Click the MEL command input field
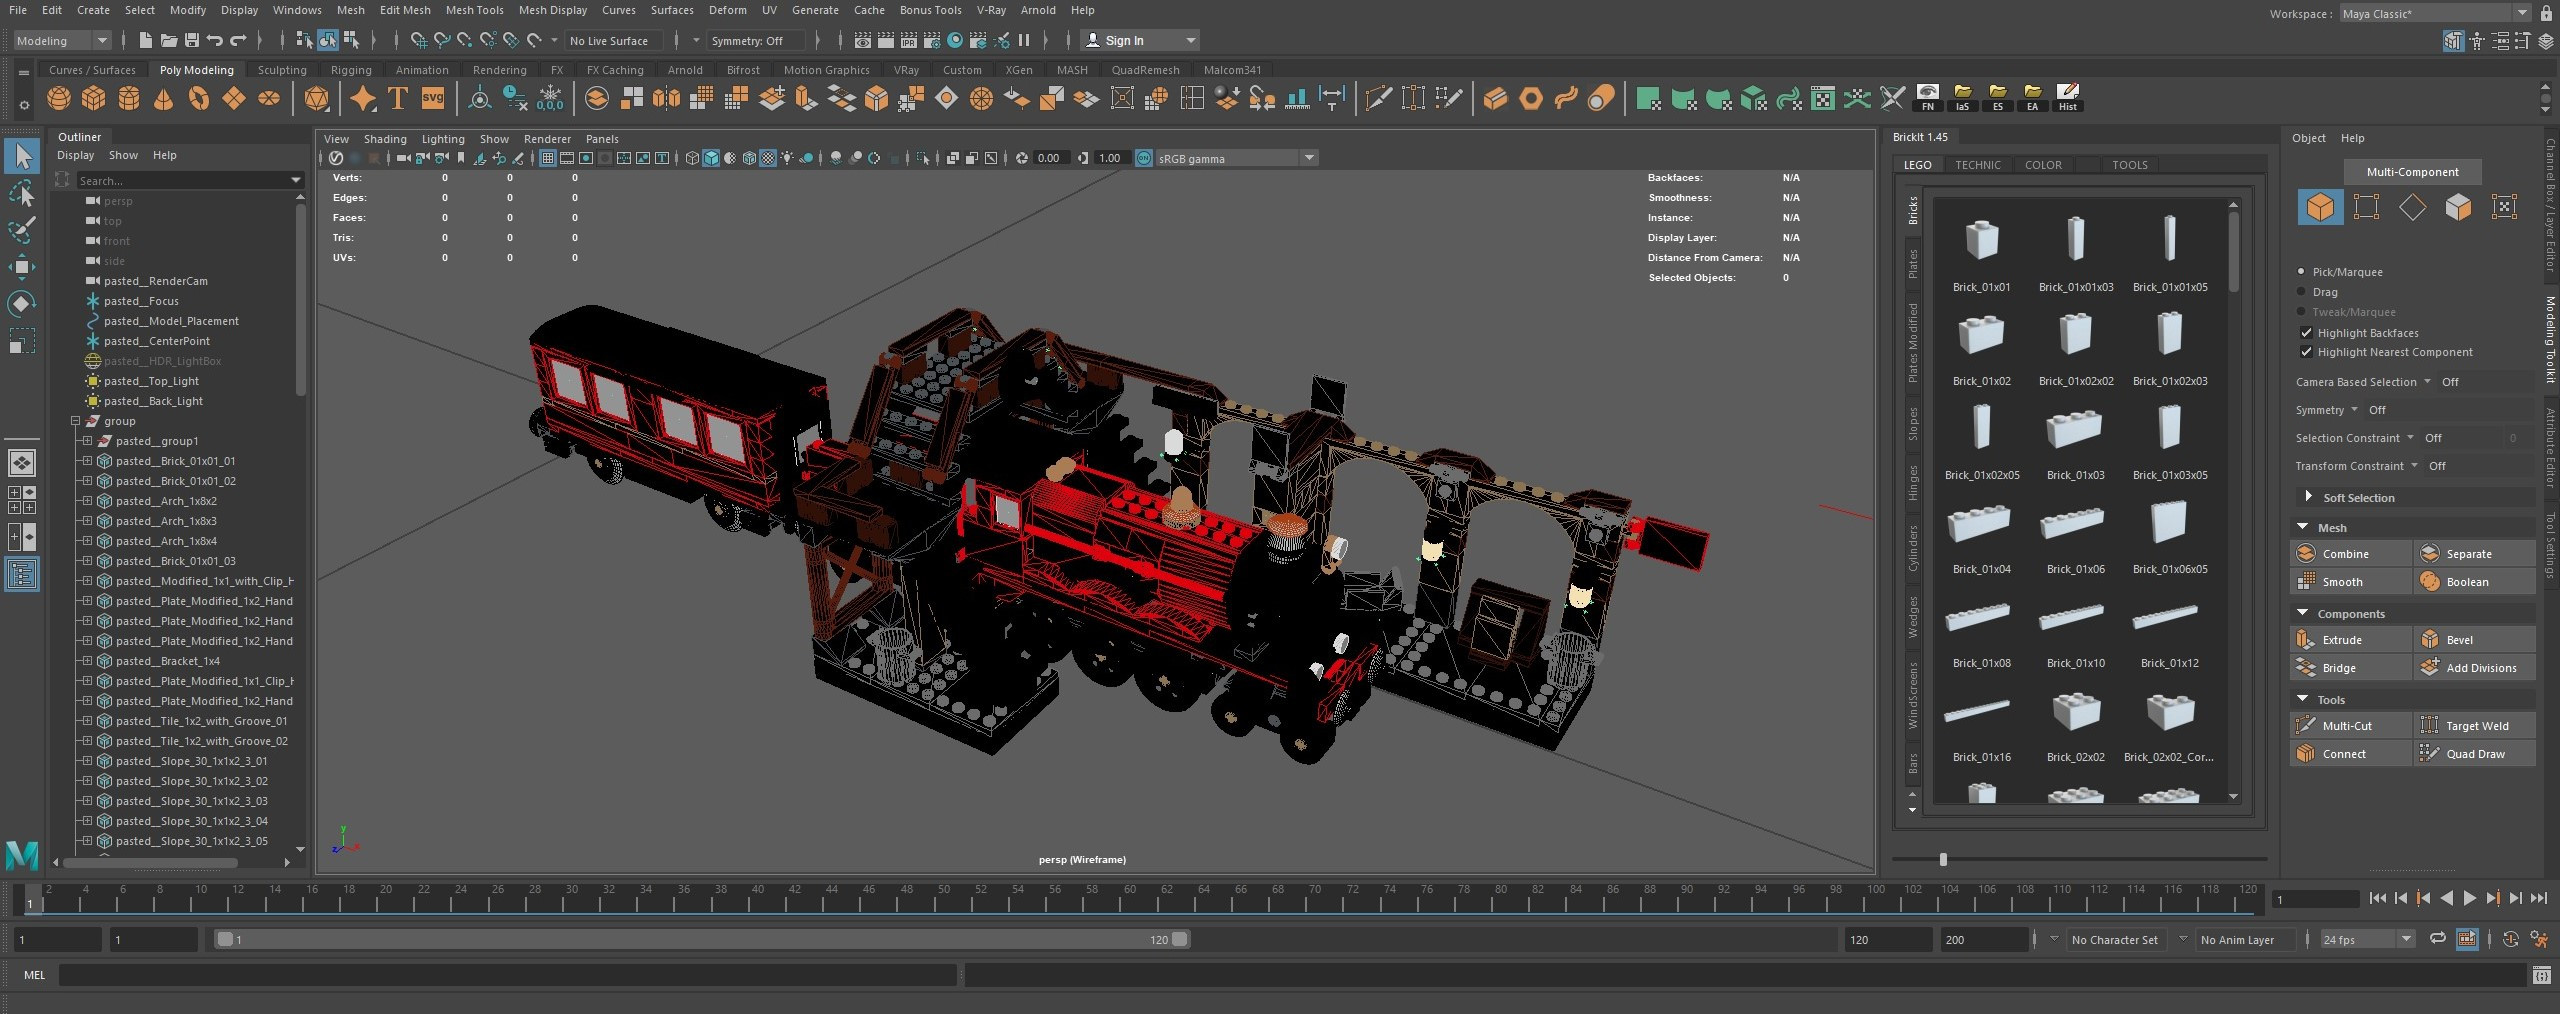Viewport: 2560px width, 1014px height. tap(508, 974)
